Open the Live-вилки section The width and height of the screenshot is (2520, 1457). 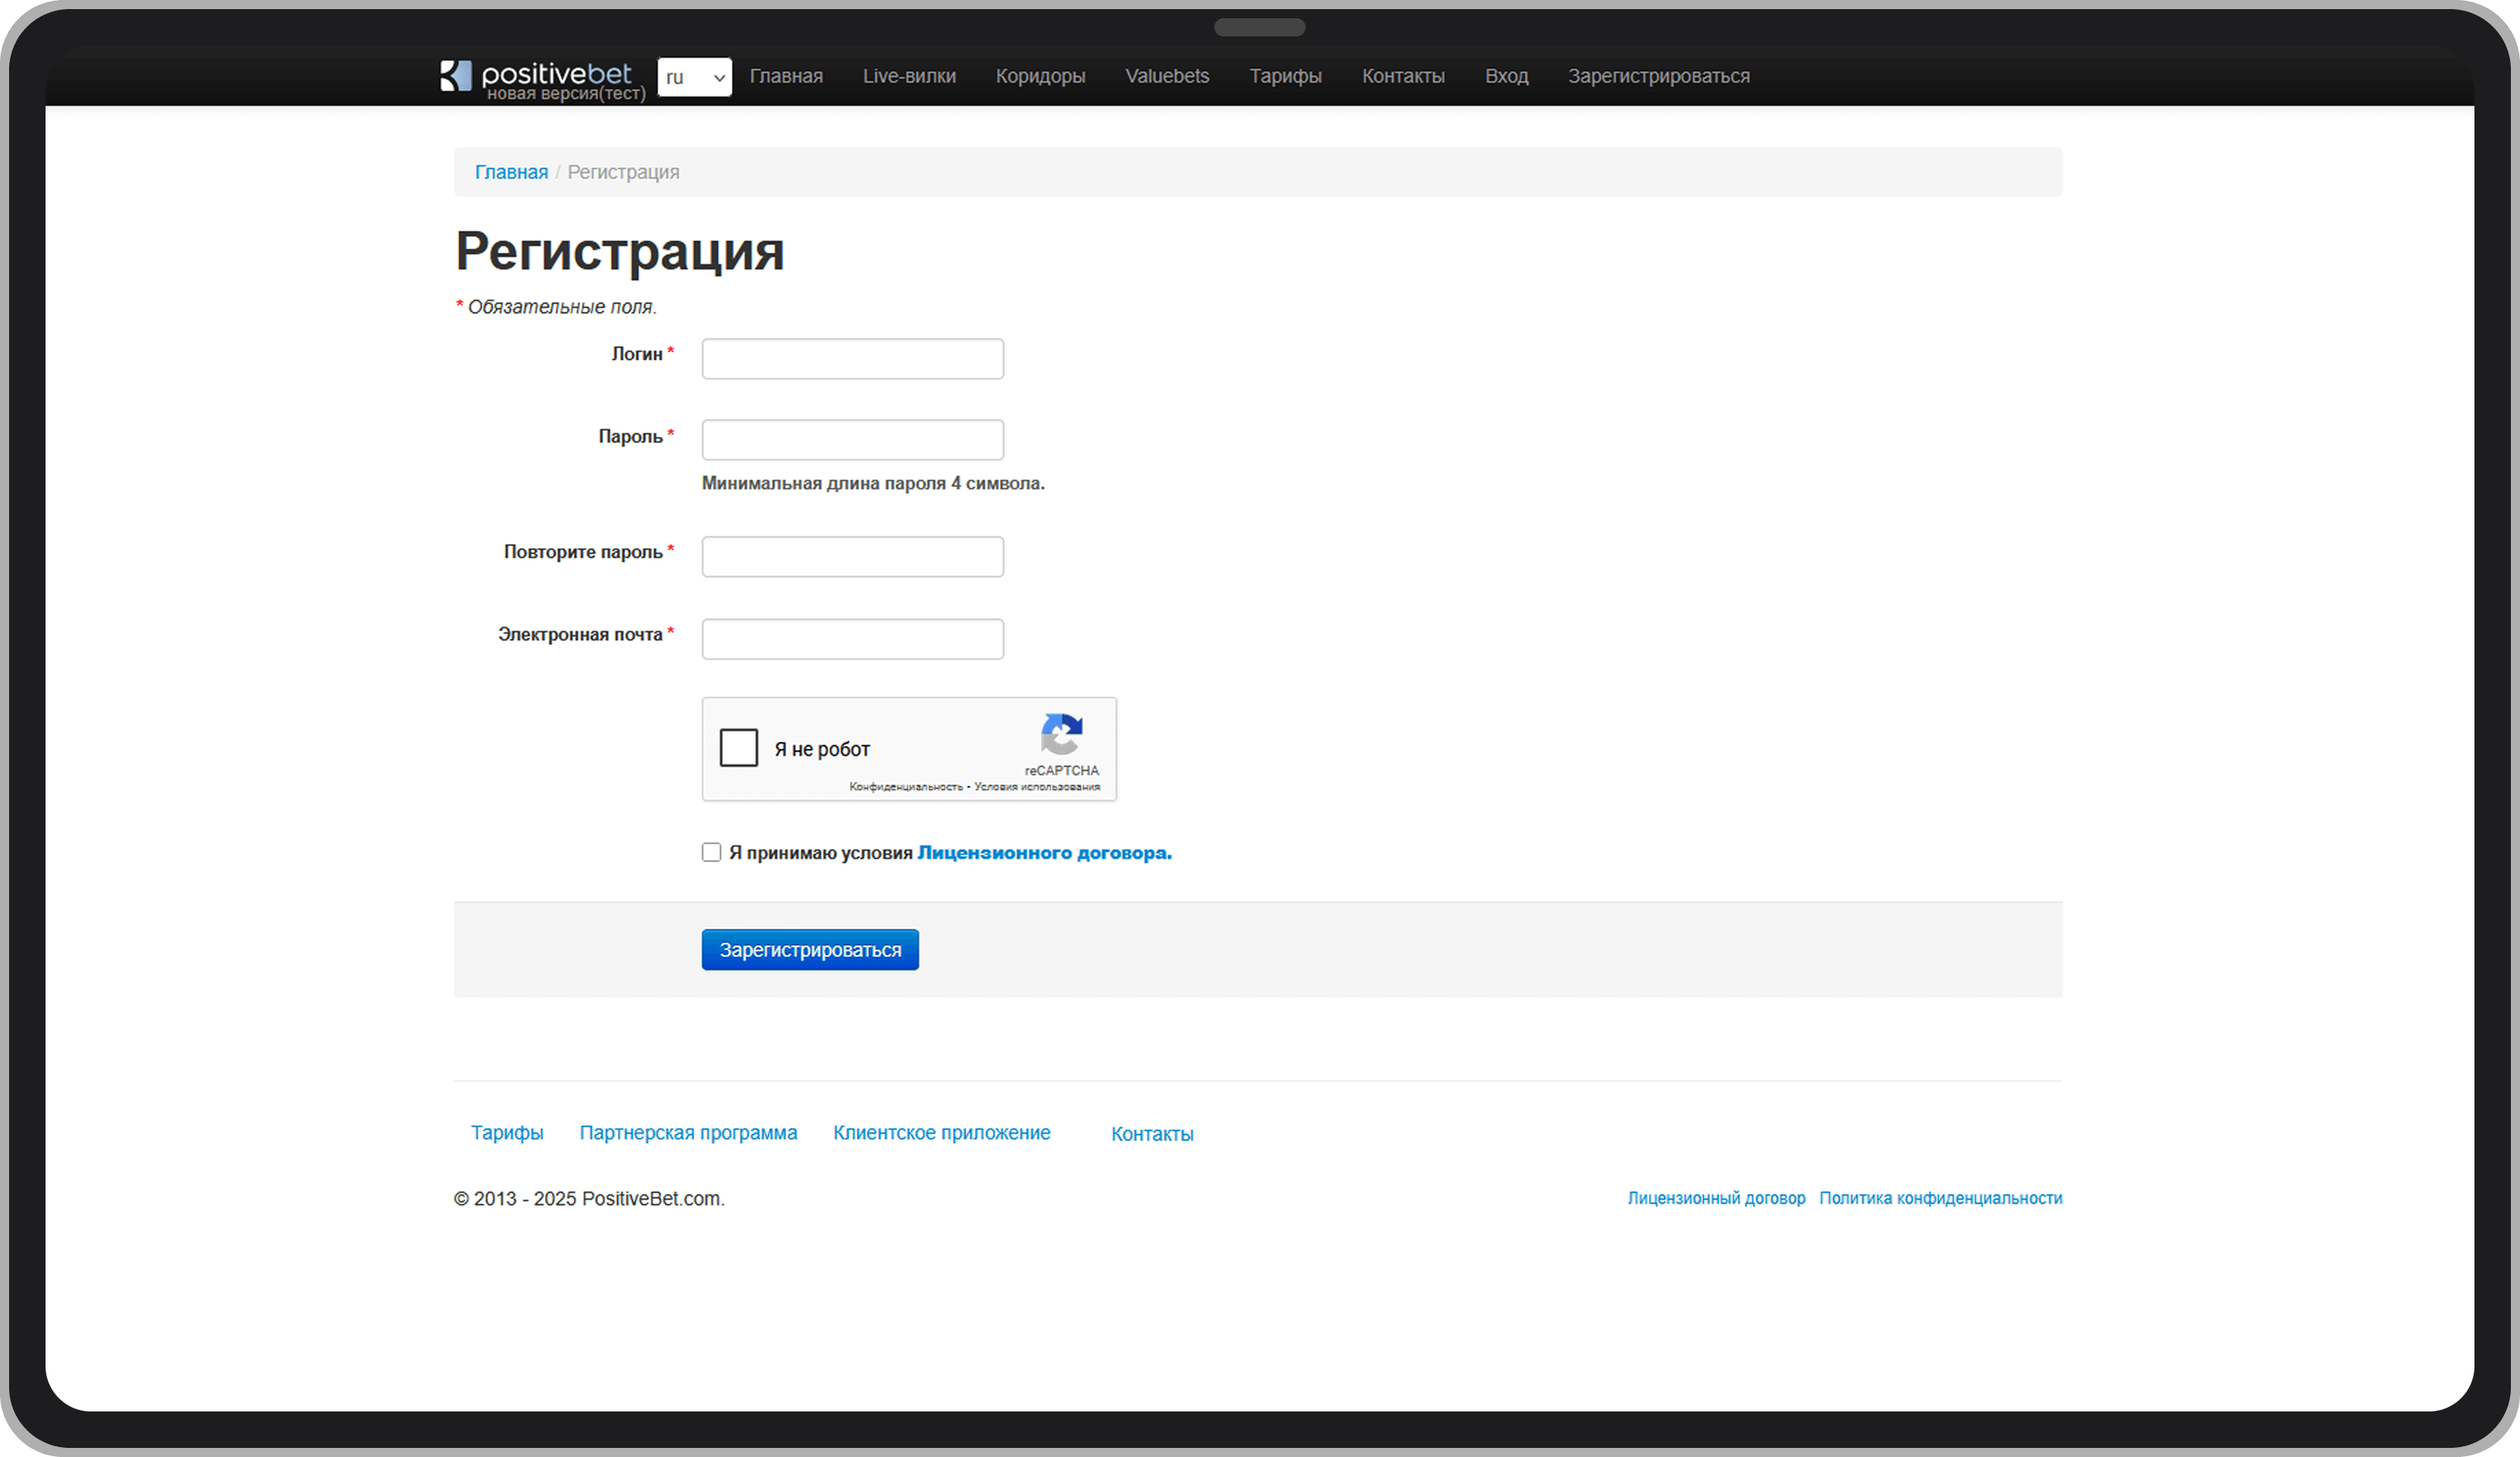[x=909, y=76]
